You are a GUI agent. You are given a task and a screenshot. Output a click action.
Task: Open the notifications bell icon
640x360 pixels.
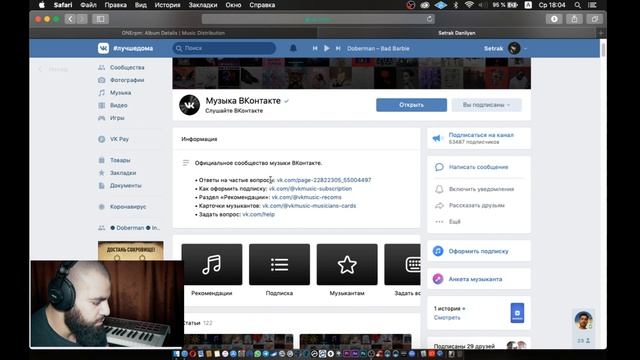293,48
